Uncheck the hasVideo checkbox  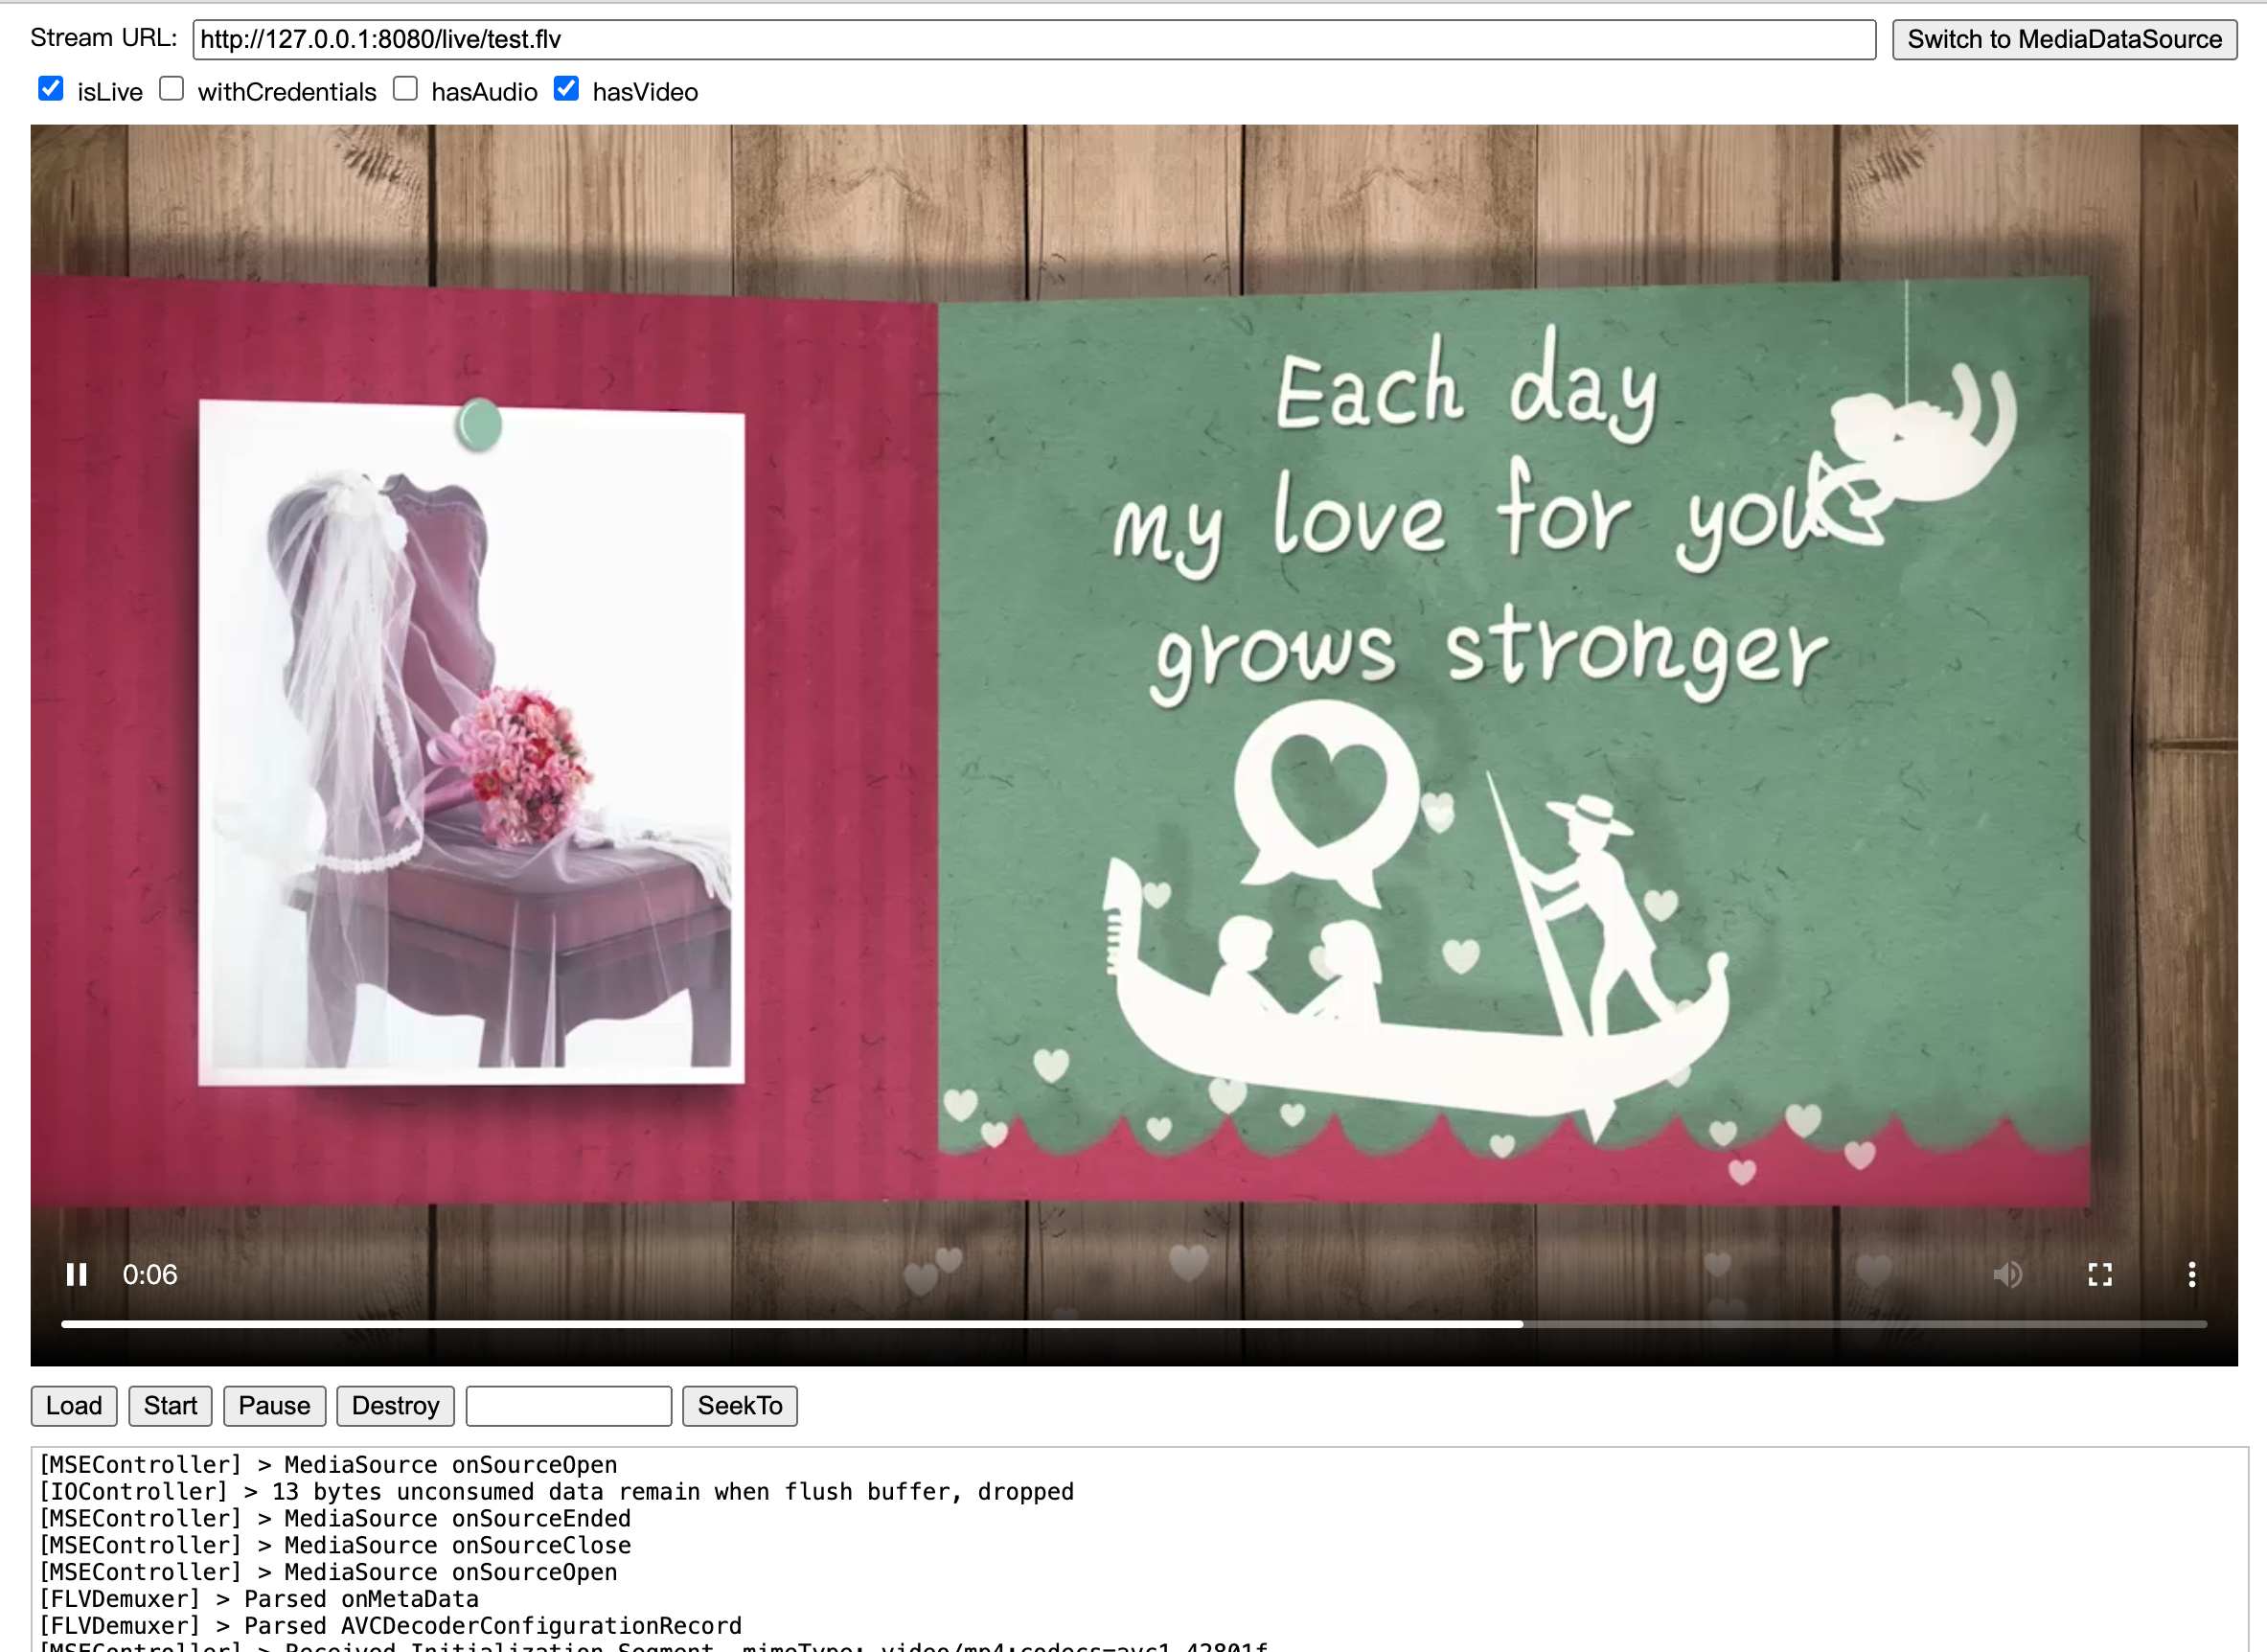pyautogui.click(x=566, y=89)
